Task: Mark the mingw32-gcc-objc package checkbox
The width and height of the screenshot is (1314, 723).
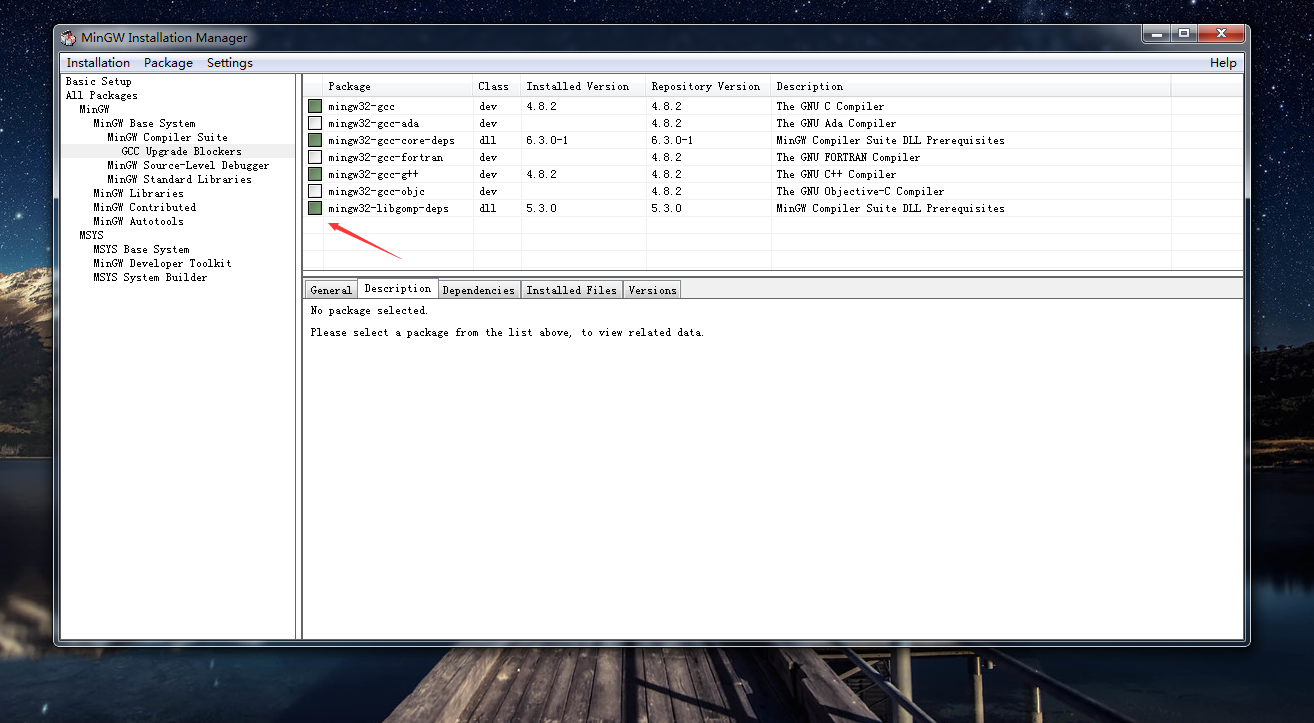Action: coord(315,191)
